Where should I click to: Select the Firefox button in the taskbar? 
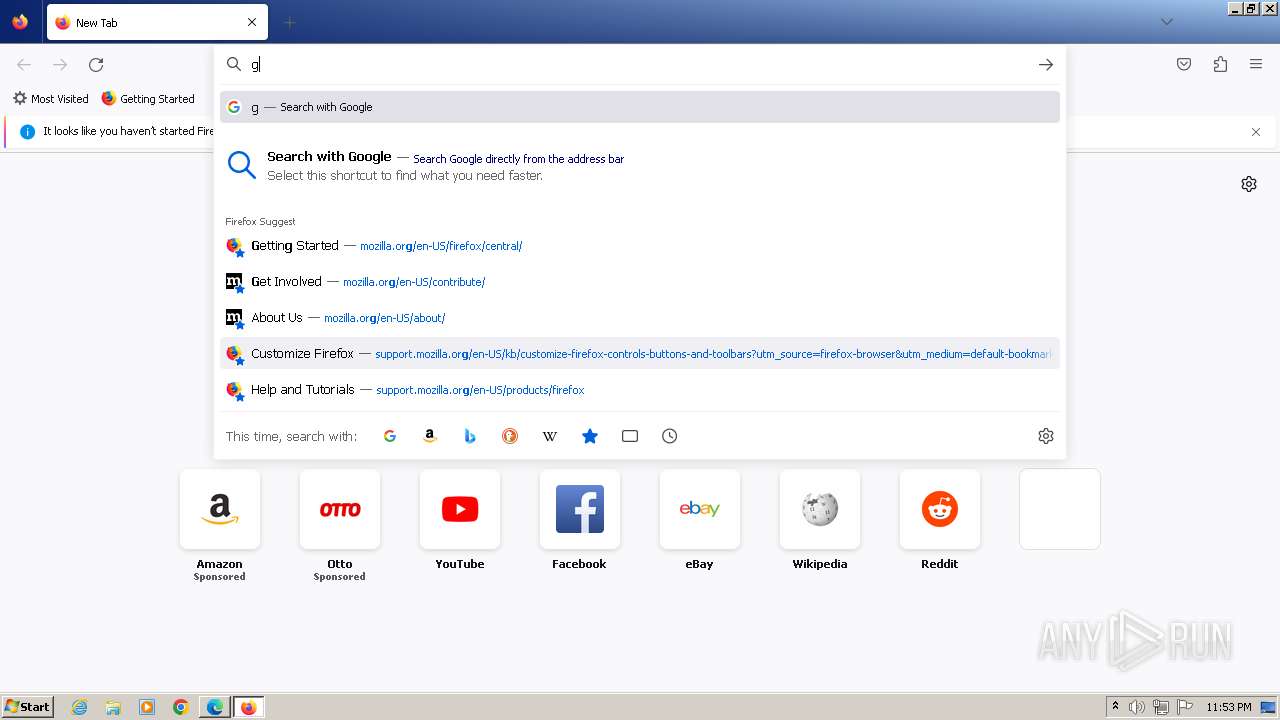248,707
